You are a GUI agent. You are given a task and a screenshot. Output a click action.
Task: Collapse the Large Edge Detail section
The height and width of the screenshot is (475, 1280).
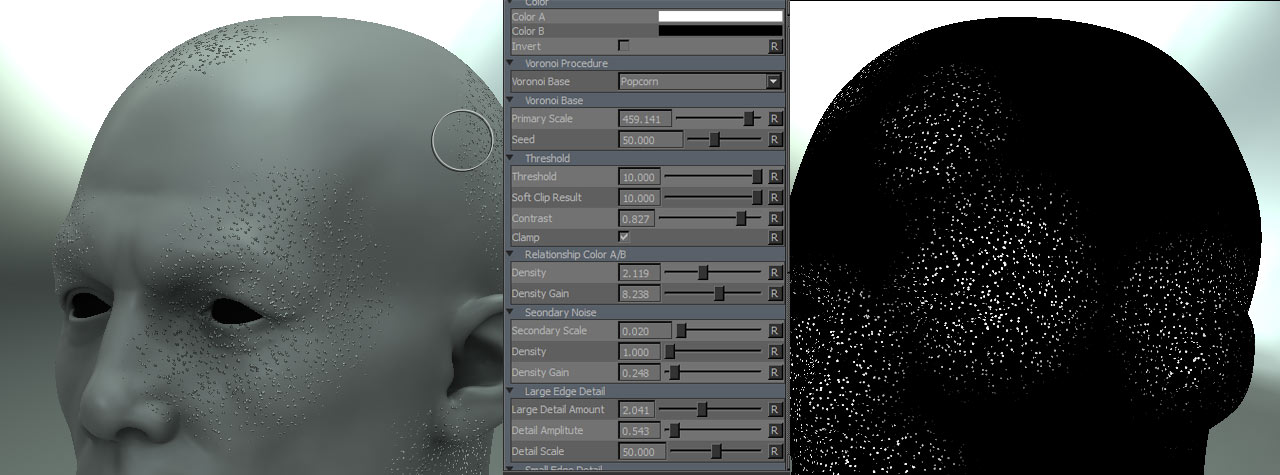[512, 391]
